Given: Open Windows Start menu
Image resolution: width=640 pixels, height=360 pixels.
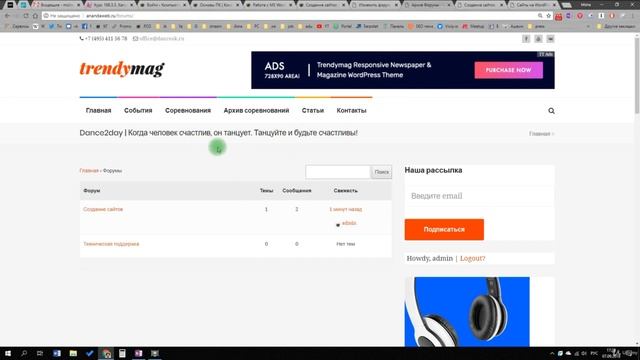Looking at the screenshot, I should pyautogui.click(x=8, y=353).
